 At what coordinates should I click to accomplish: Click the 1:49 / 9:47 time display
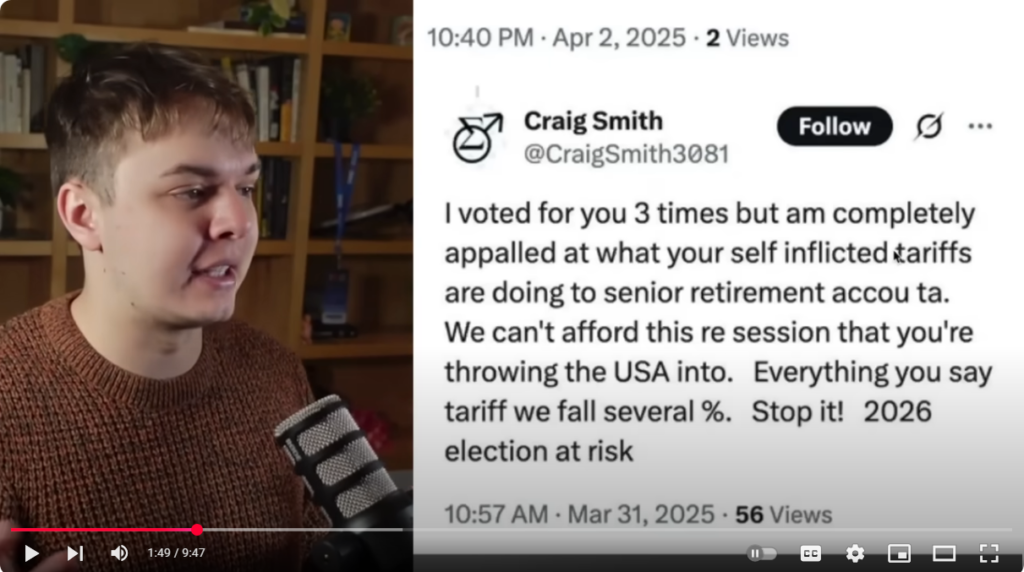(x=176, y=553)
